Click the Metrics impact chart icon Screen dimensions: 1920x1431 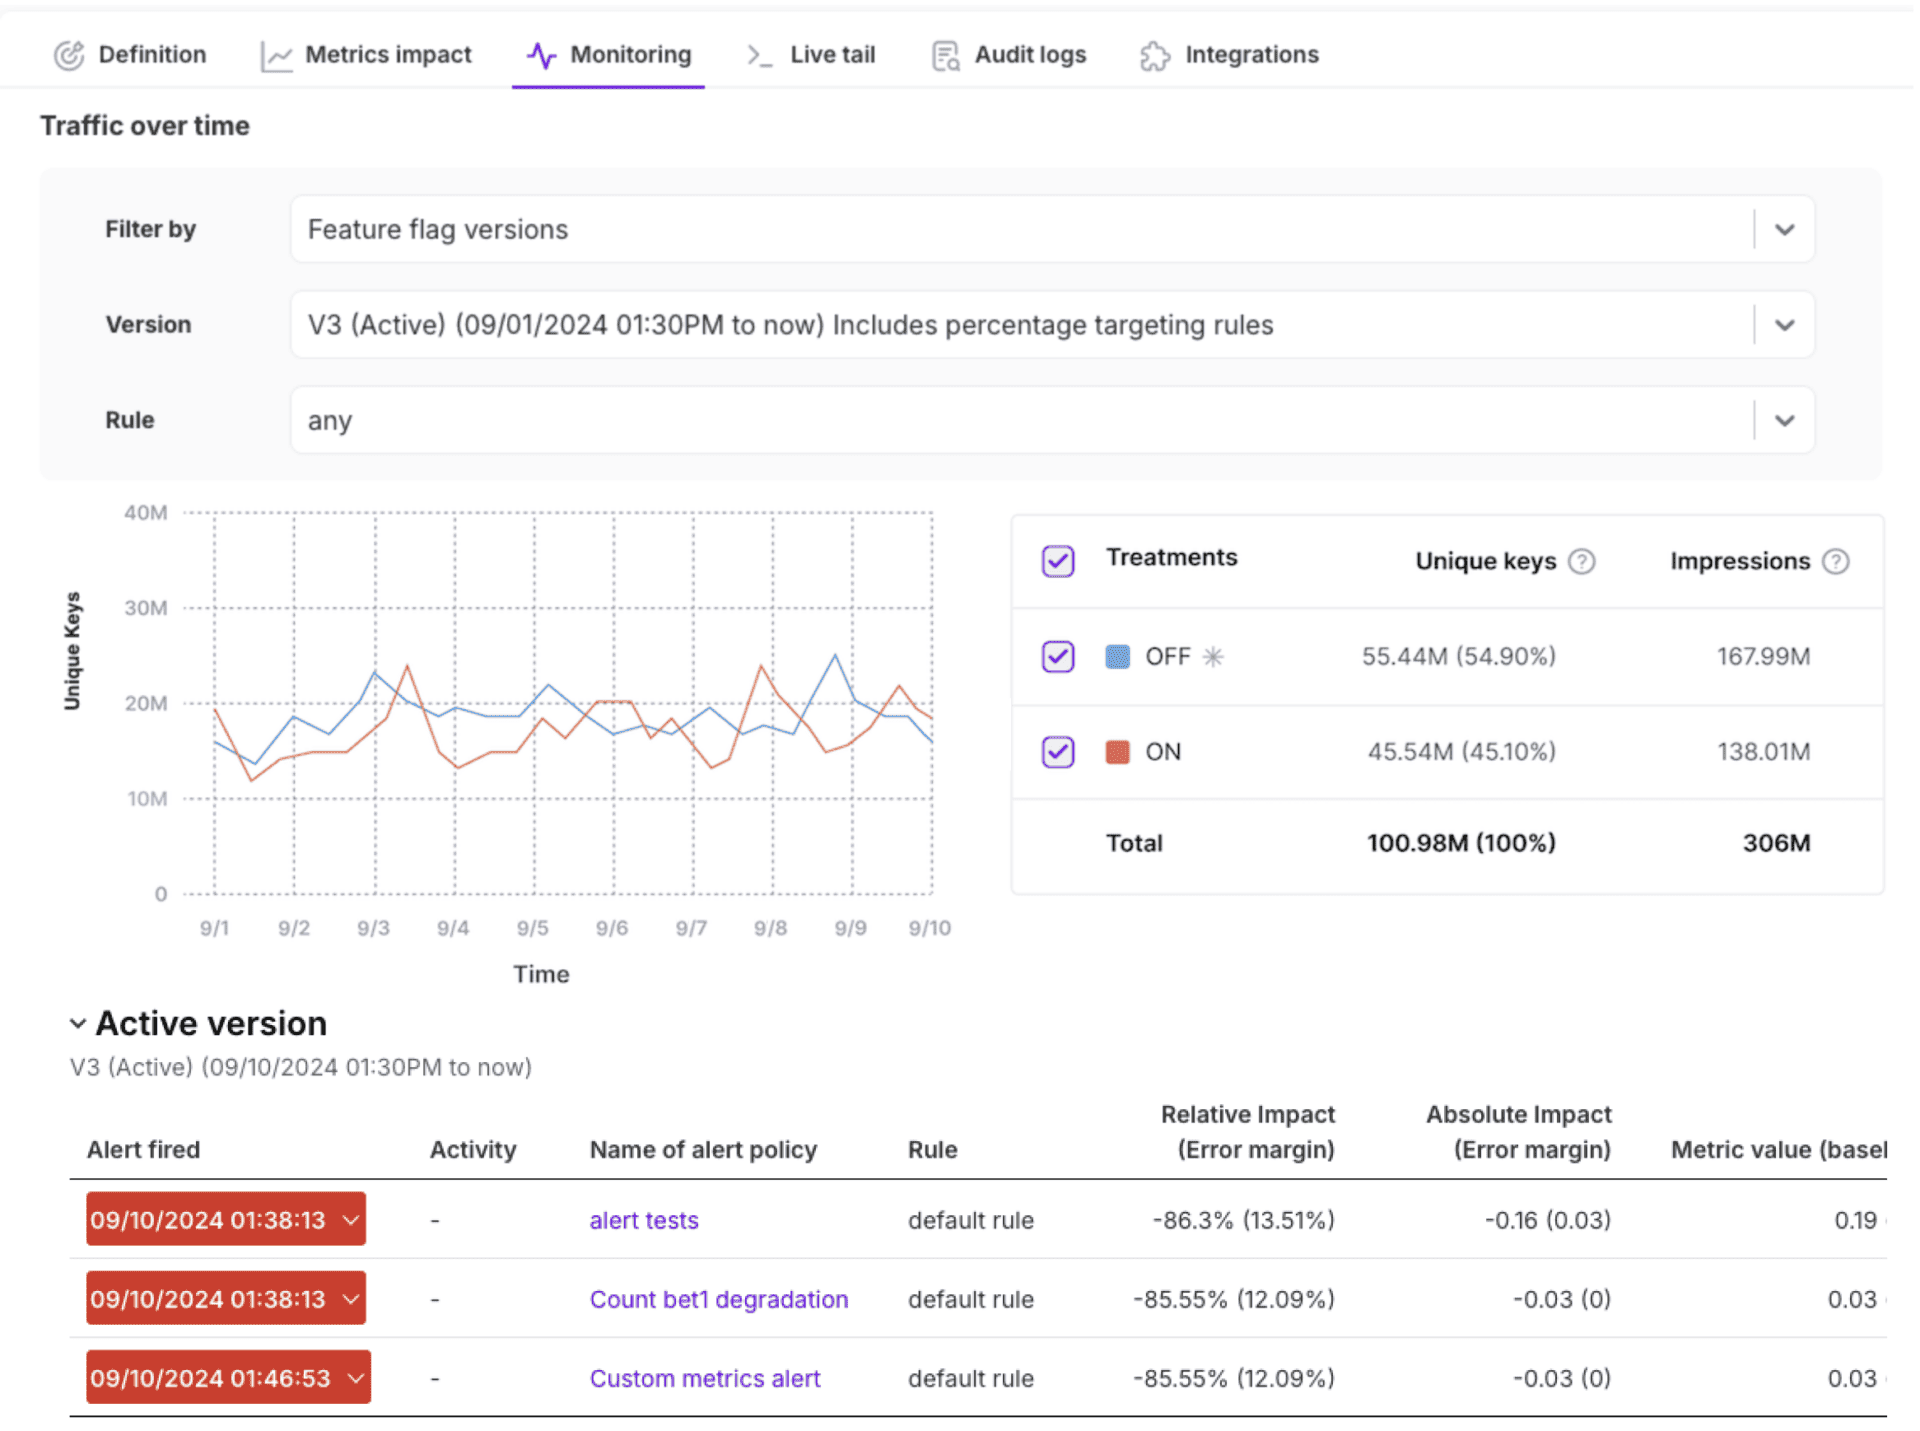(x=276, y=57)
